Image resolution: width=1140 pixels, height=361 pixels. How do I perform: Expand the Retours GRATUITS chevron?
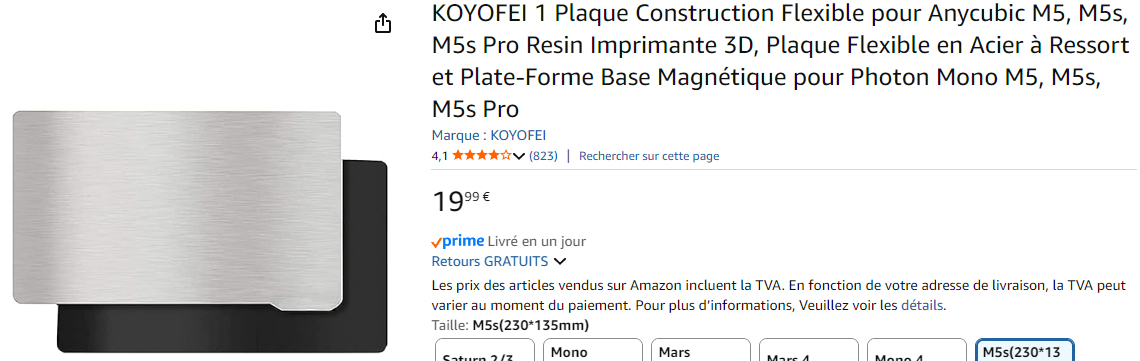(x=559, y=261)
